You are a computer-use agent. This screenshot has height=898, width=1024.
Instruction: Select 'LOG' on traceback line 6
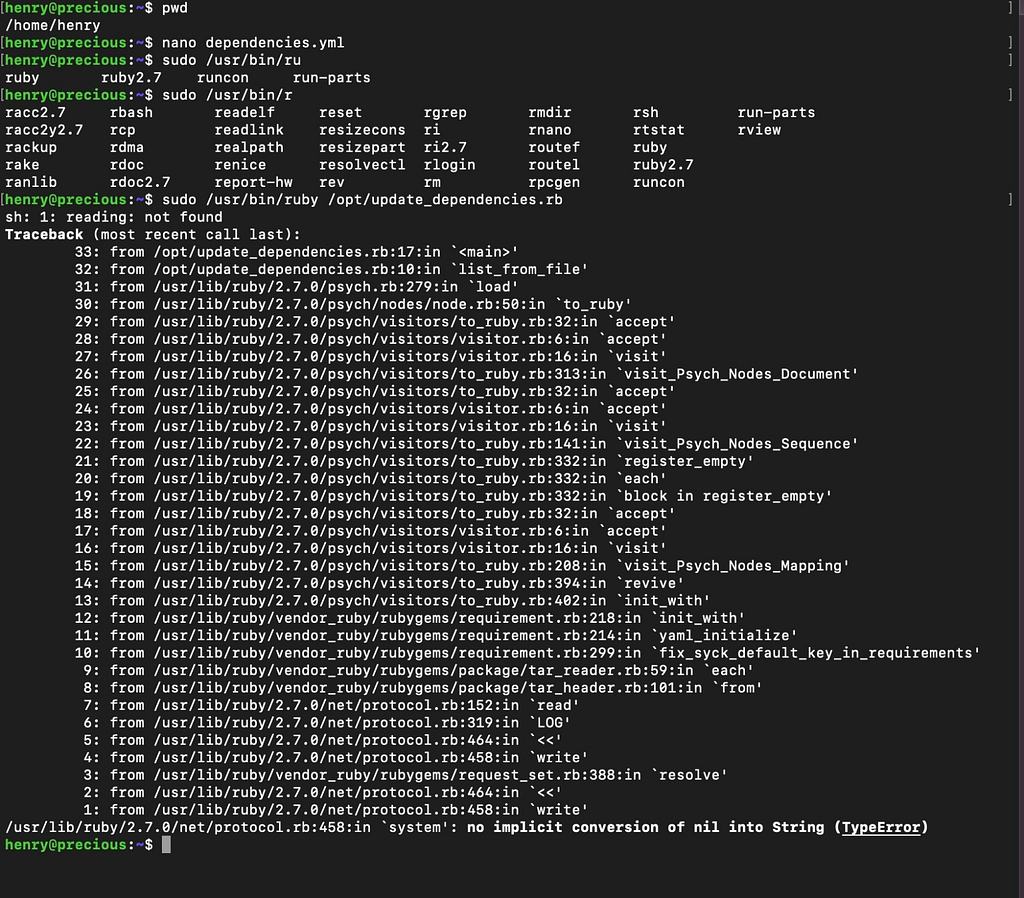pyautogui.click(x=550, y=723)
